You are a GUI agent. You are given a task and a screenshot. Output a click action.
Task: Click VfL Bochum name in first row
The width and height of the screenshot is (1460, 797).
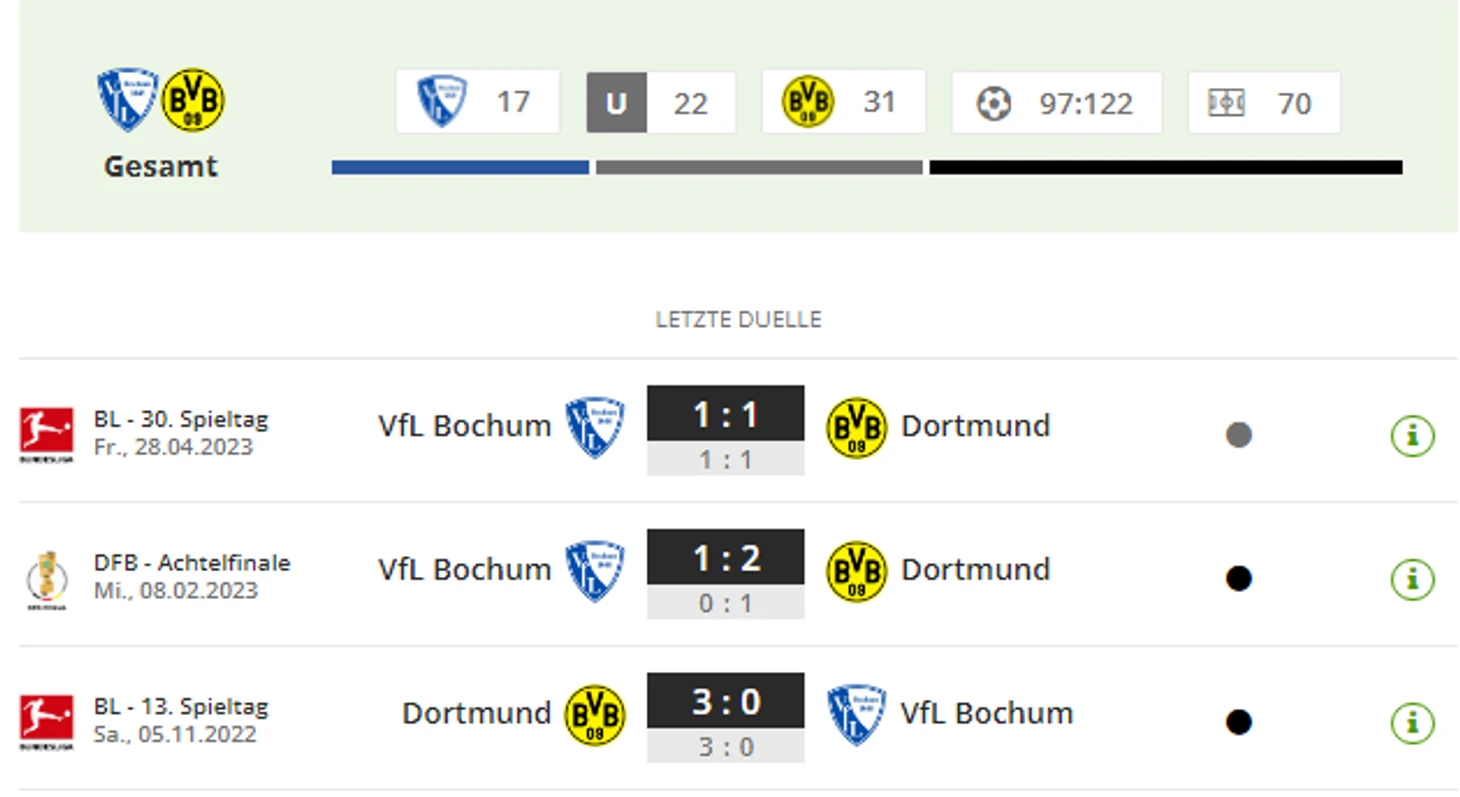tap(464, 426)
